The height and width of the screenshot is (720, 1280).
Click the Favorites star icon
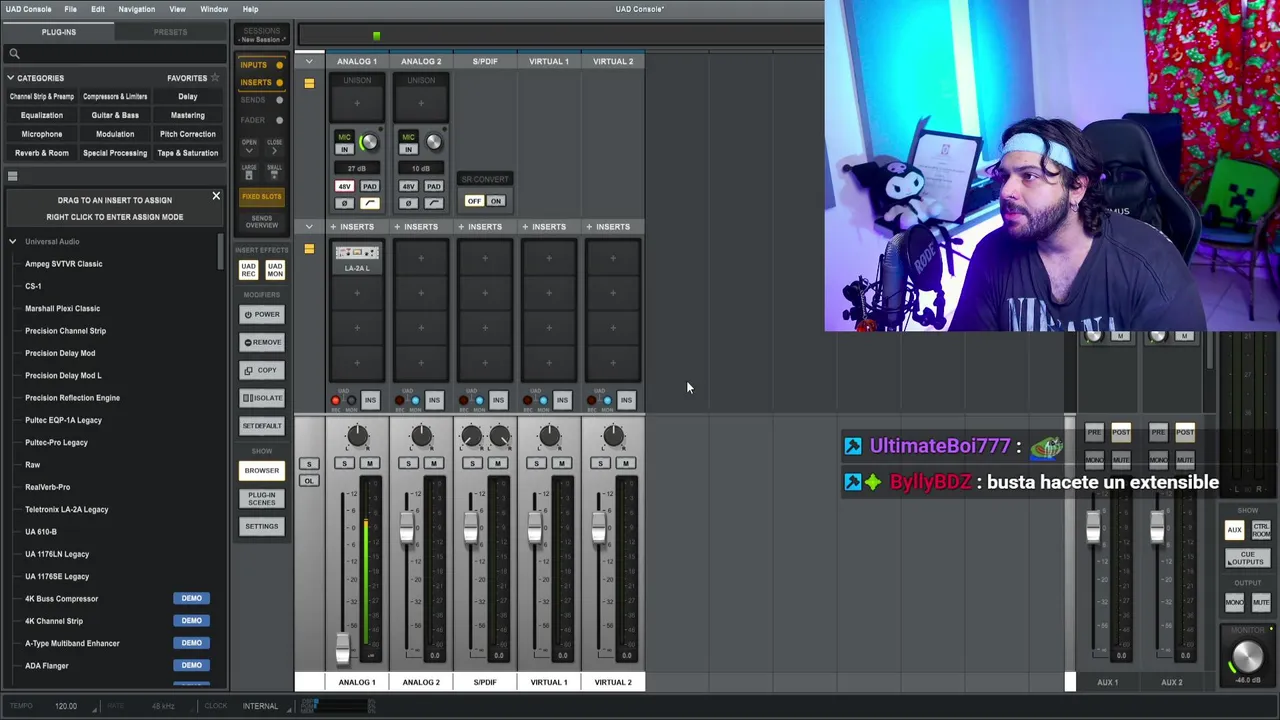214,78
